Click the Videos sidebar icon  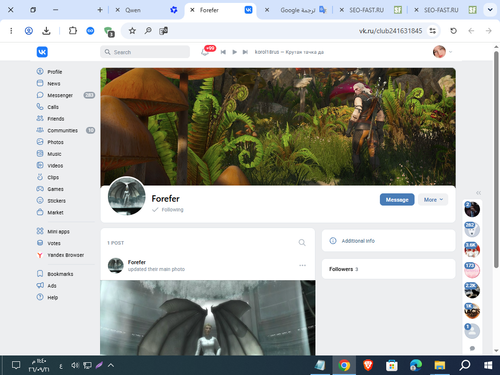40,165
